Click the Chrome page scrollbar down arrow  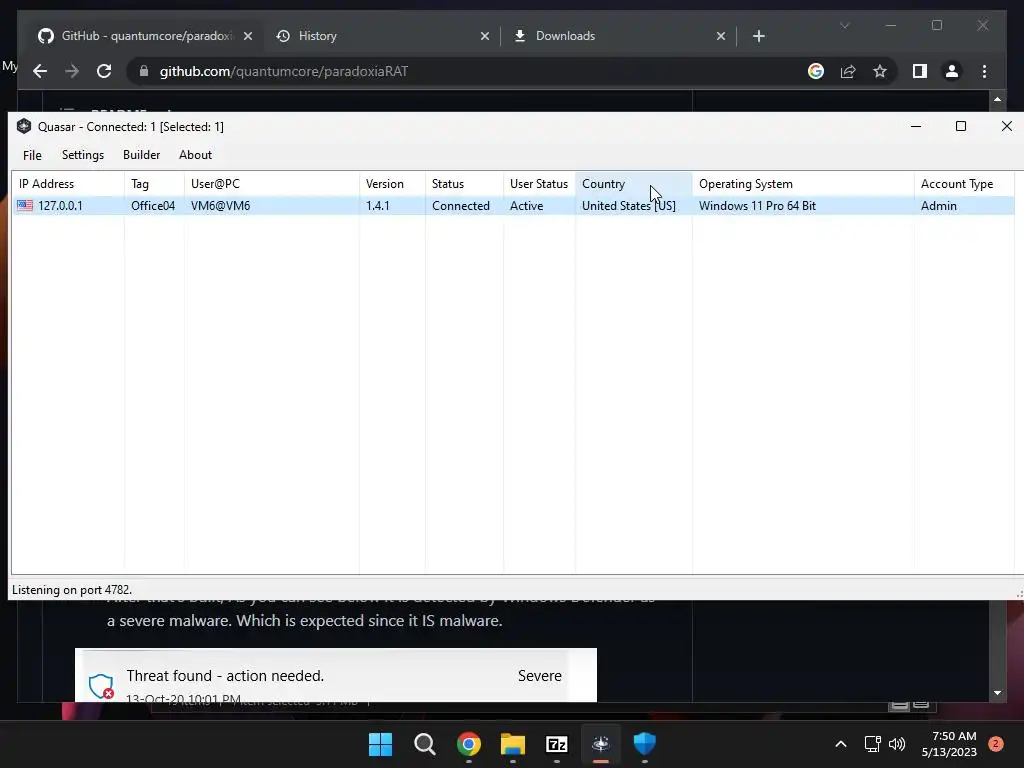[x=997, y=693]
